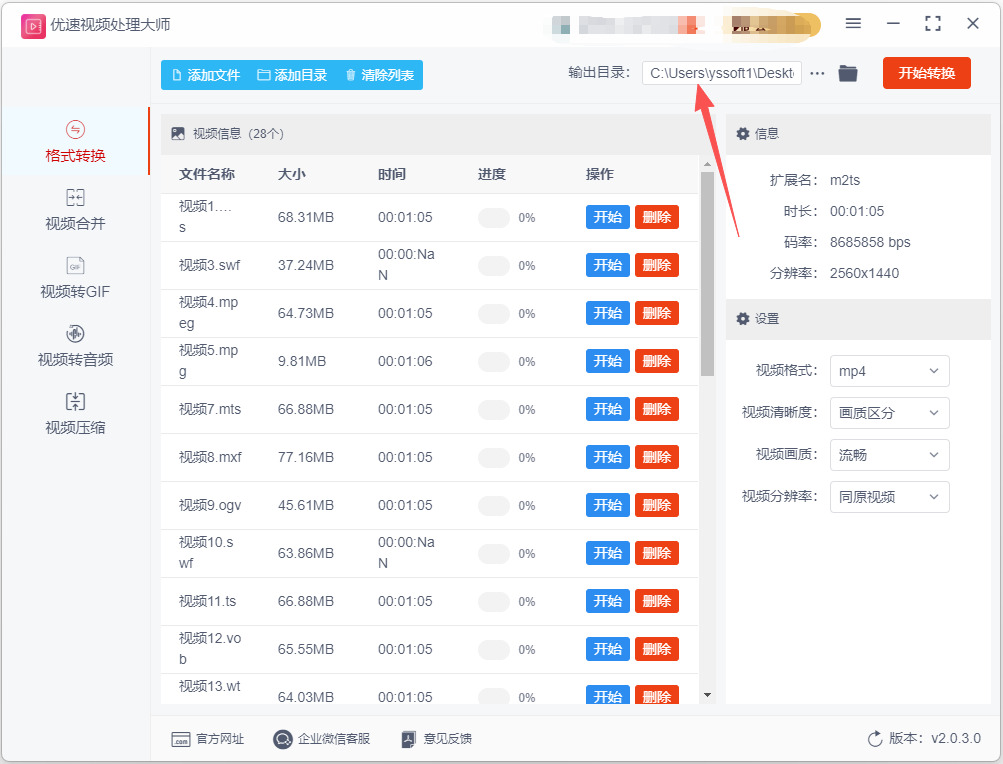This screenshot has height=764, width=1003.
Task: Click 开始 for 视频11.ts
Action: [608, 601]
